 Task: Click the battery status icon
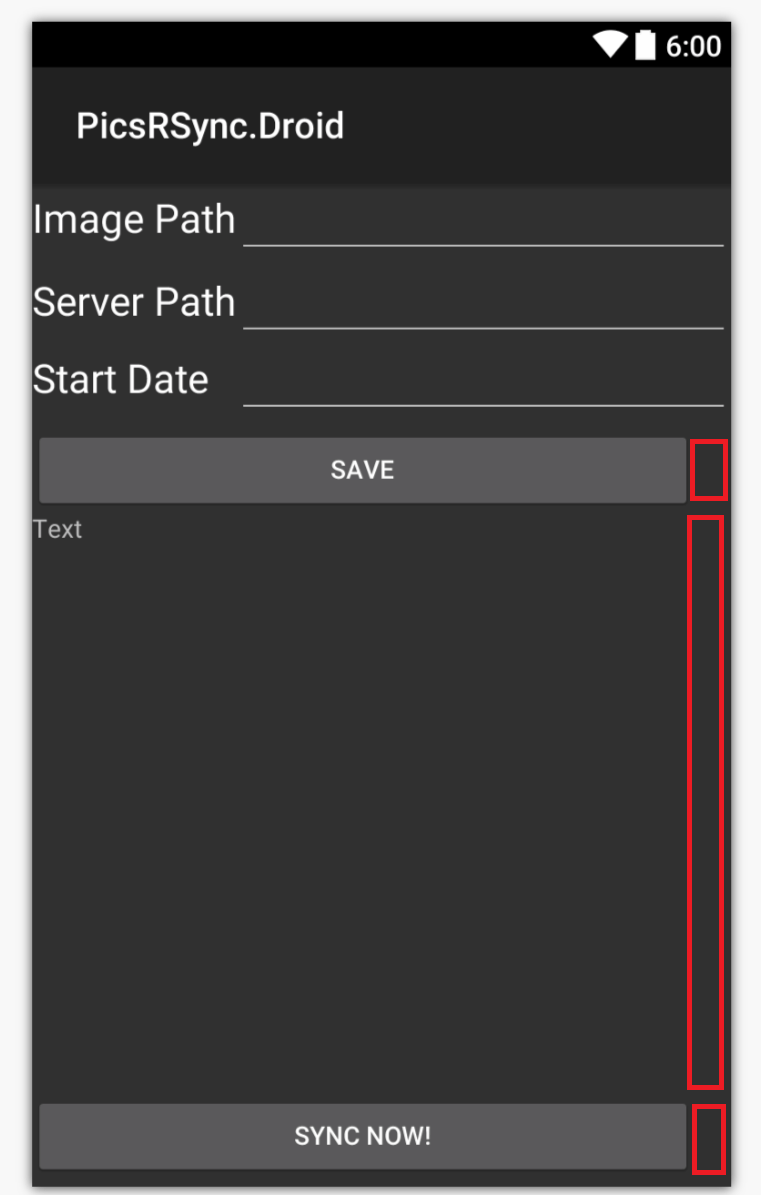click(x=646, y=45)
